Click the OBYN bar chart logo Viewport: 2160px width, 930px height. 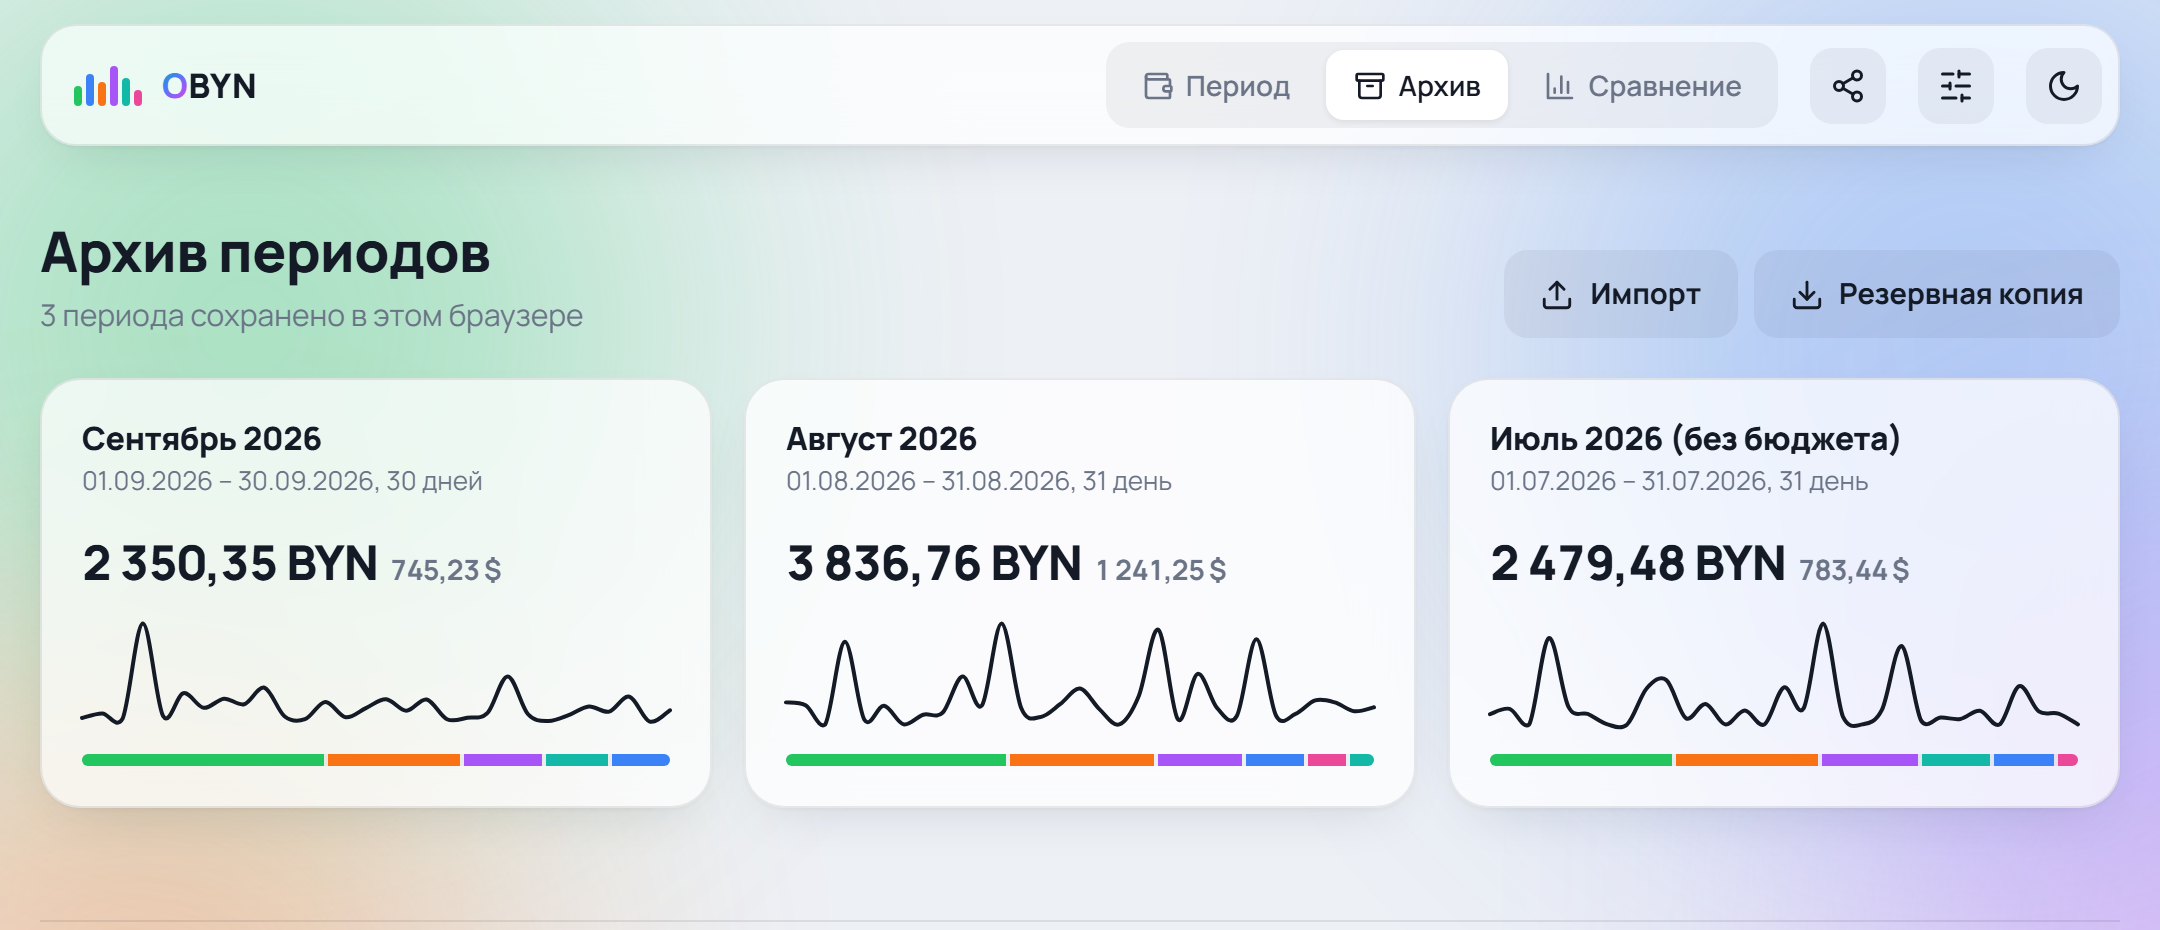coord(108,86)
